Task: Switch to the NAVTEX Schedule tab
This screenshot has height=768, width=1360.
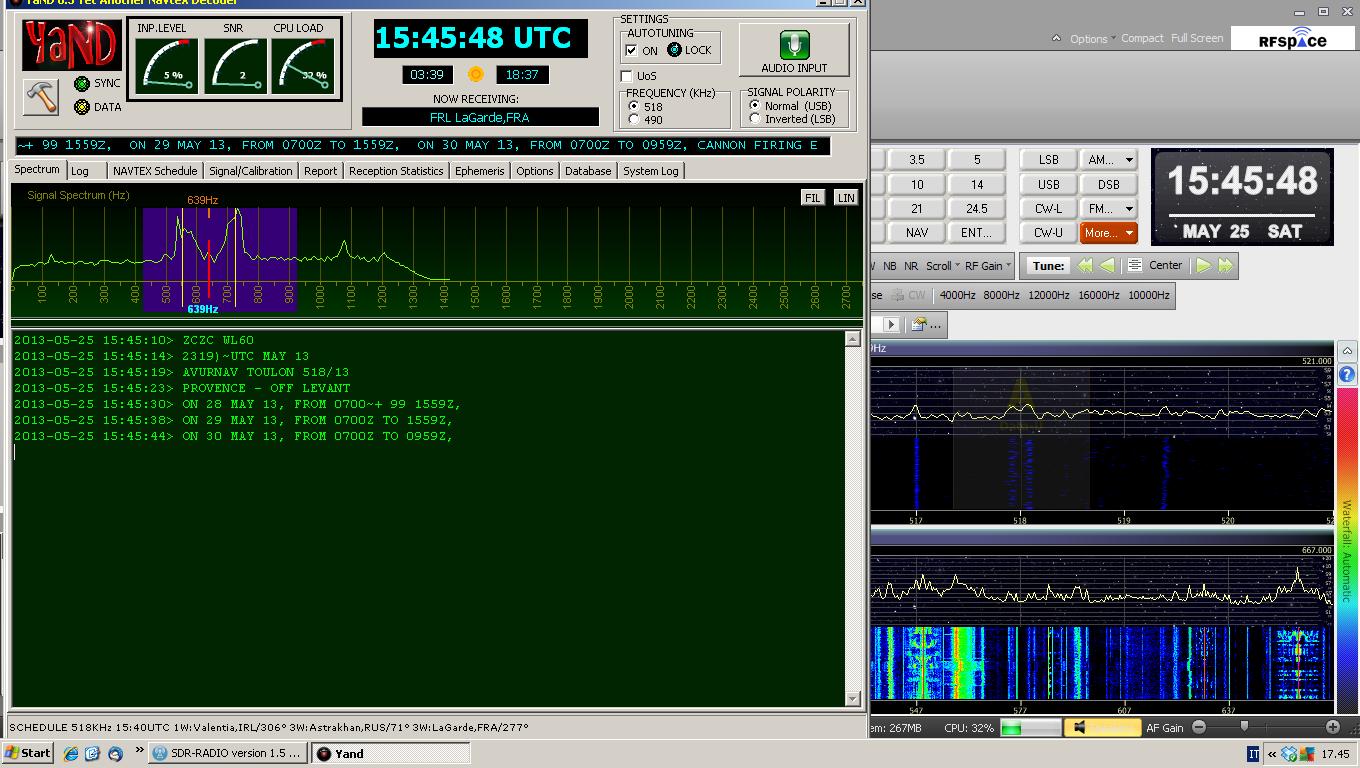Action: [155, 170]
